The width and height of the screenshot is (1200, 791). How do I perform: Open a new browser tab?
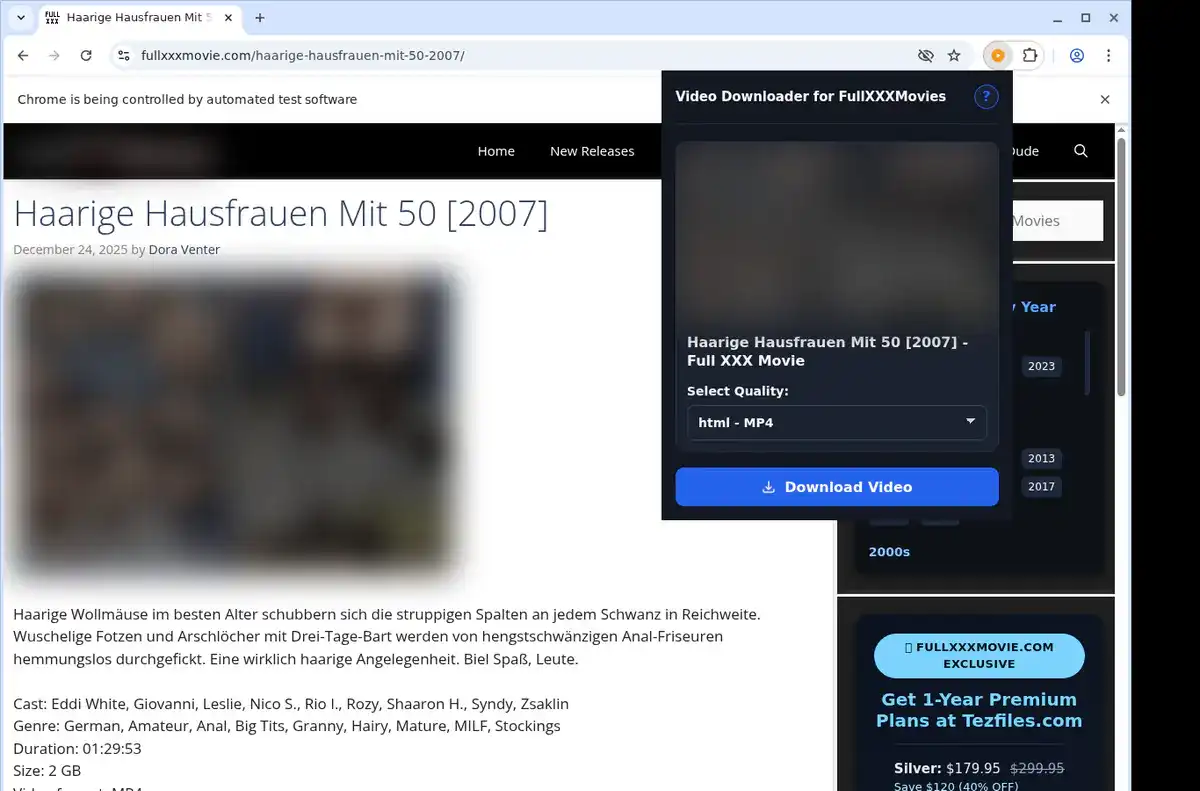(260, 18)
